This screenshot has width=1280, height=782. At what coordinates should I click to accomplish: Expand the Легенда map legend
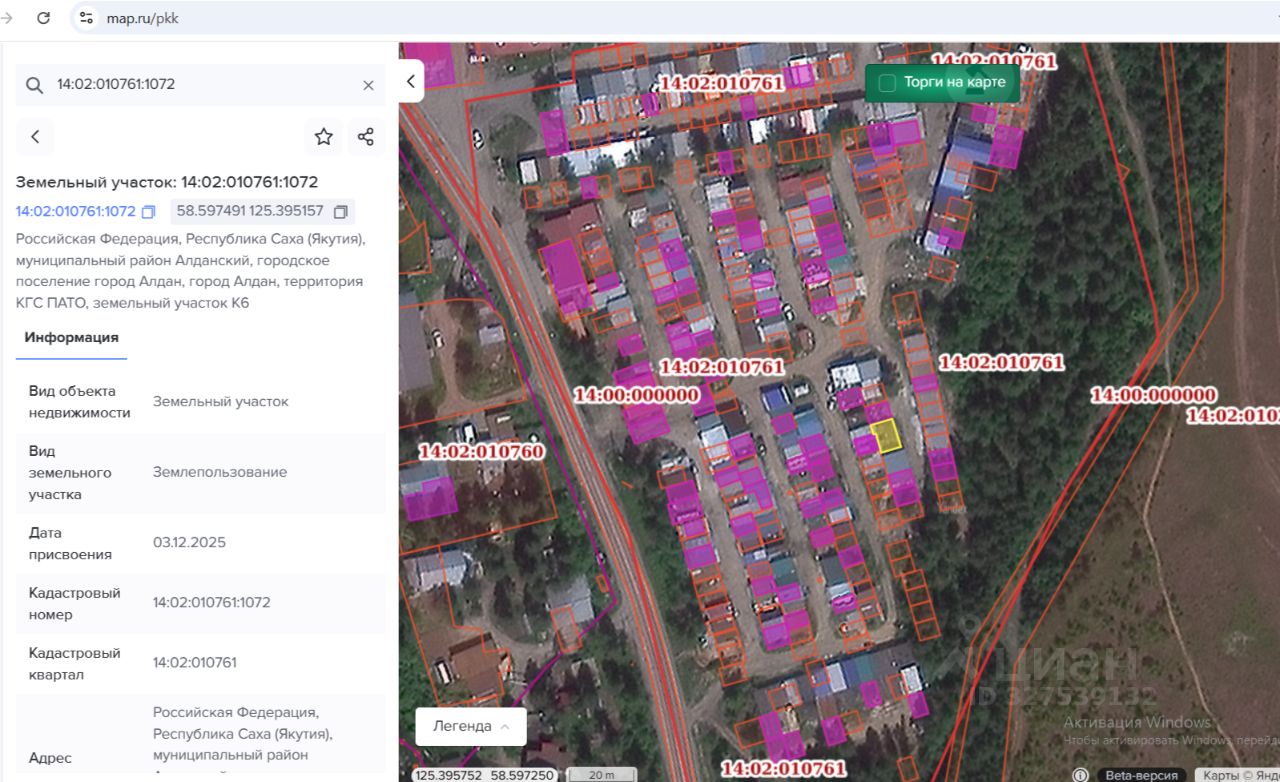(x=471, y=726)
